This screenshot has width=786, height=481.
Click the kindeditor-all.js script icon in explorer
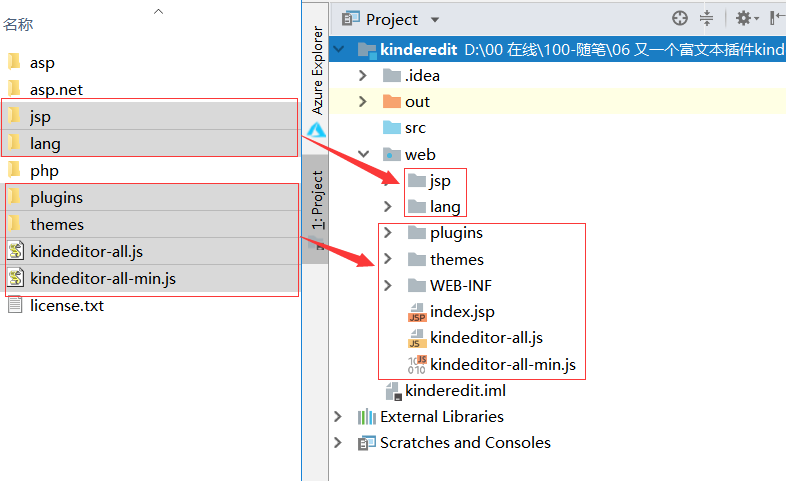point(16,251)
